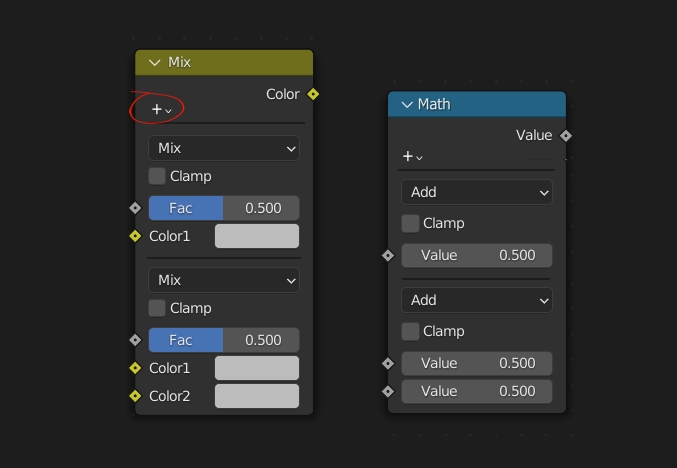Viewport: 677px width, 468px height.
Task: Click socket of first lower Math Value
Action: [x=388, y=364]
